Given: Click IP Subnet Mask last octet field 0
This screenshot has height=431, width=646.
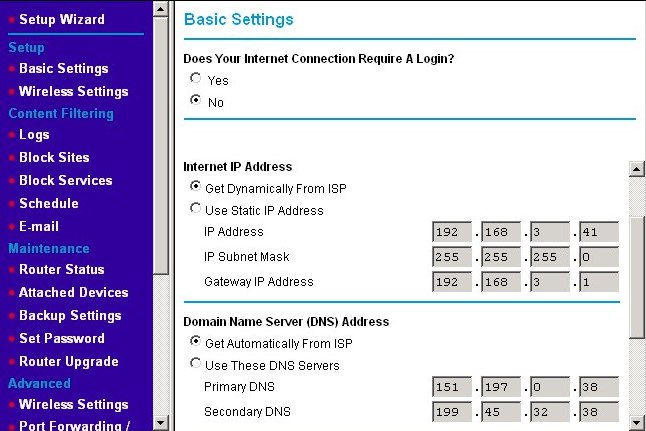Looking at the screenshot, I should tap(599, 257).
